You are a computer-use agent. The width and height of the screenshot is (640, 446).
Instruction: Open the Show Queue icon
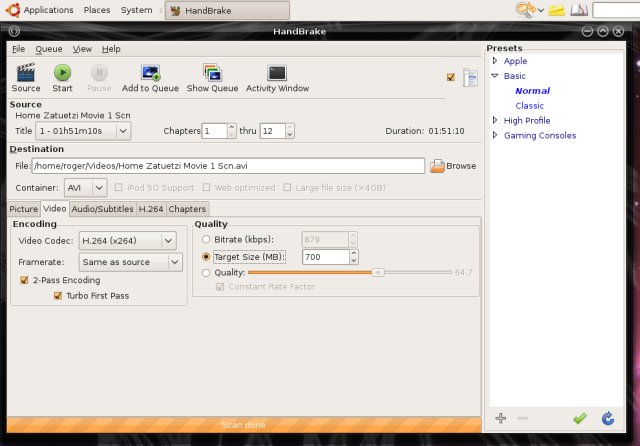(212, 73)
